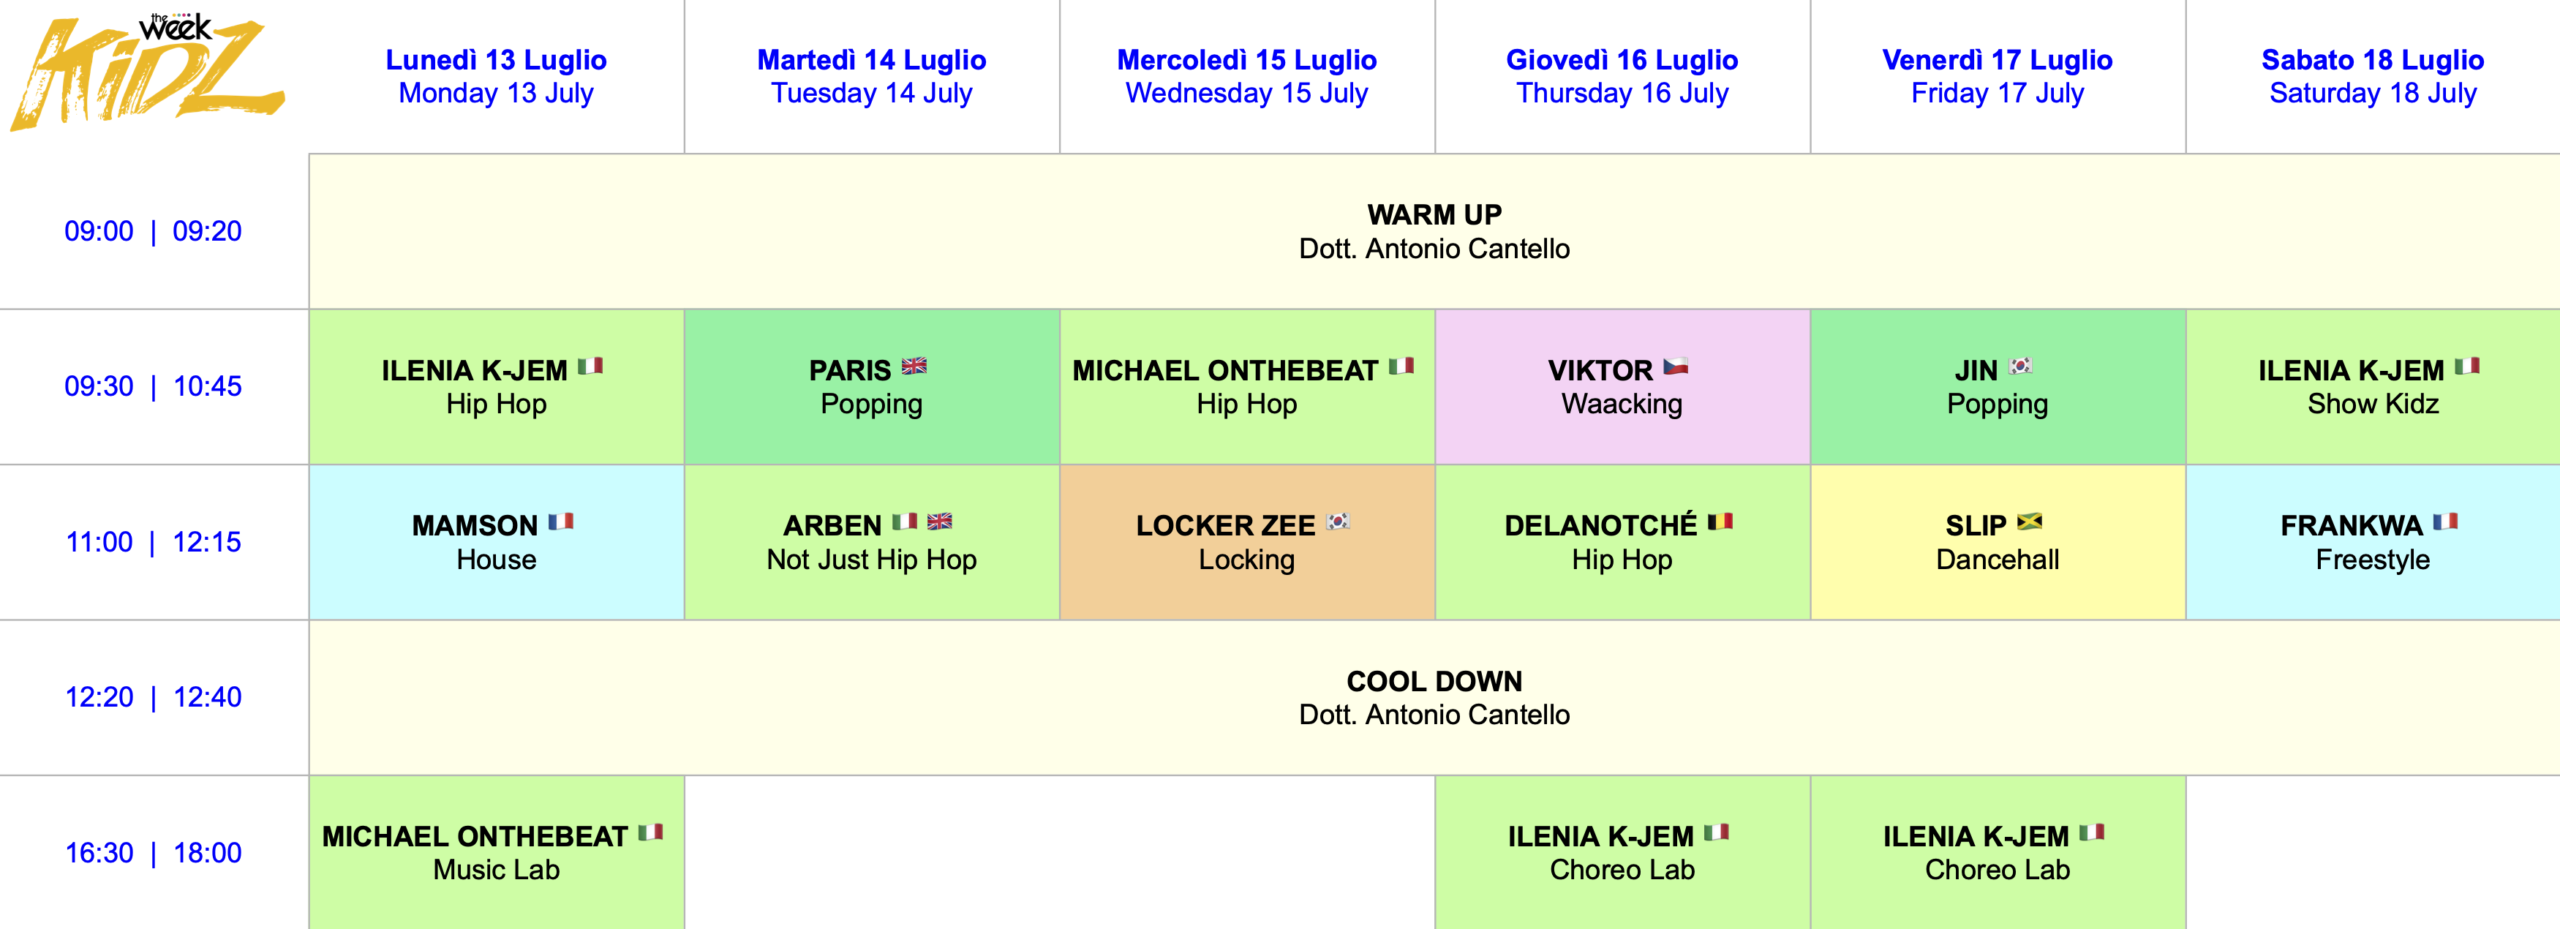Click the French flag beside FRANKWA

pyautogui.click(x=2446, y=522)
